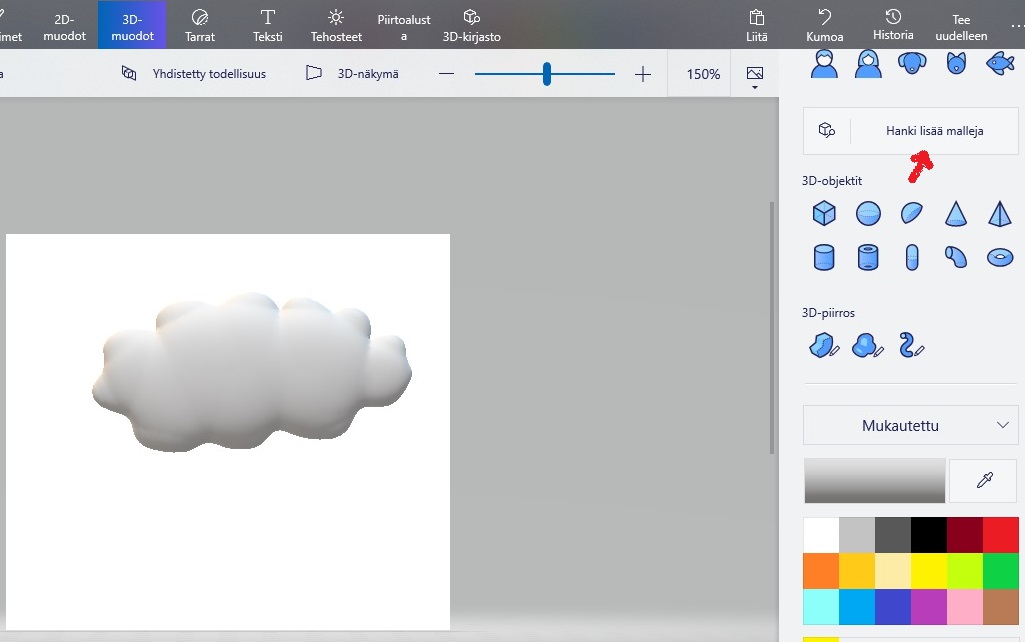
Task: Toggle the 3D-näkymä view
Action: pos(352,74)
